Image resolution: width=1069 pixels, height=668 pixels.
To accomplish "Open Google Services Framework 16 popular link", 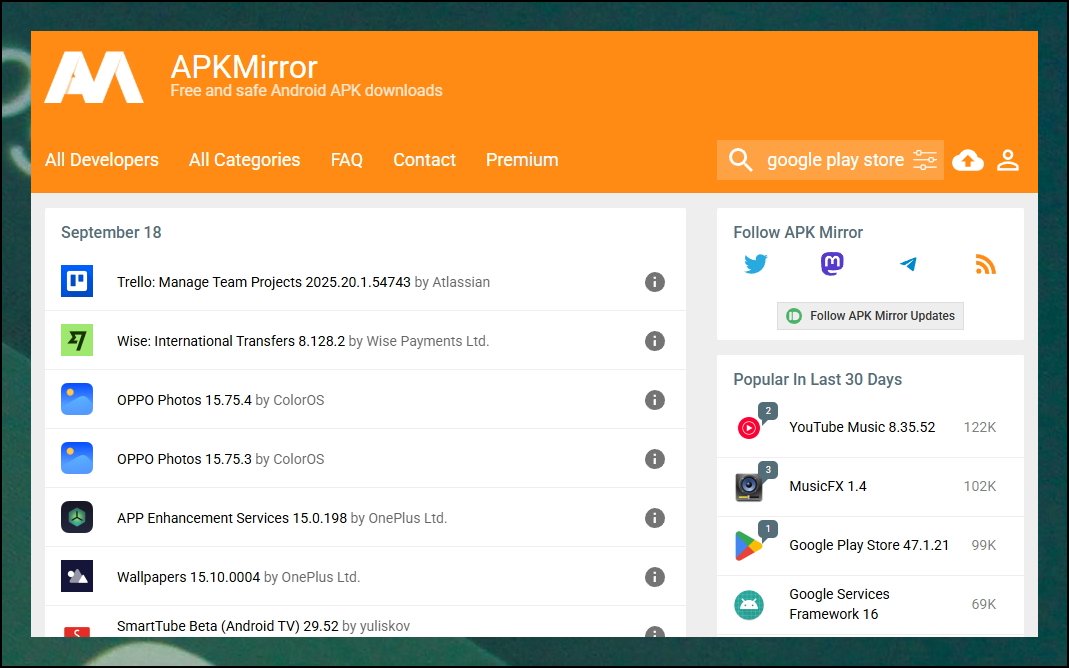I will point(839,604).
